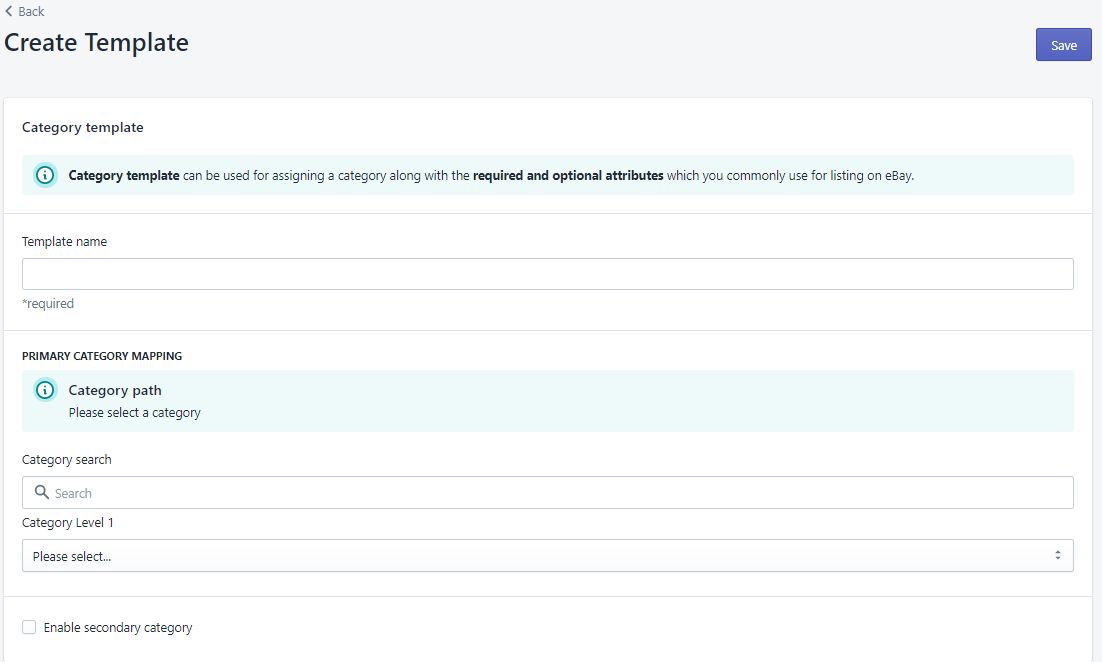Click the info icon beside Category path

pos(45,390)
